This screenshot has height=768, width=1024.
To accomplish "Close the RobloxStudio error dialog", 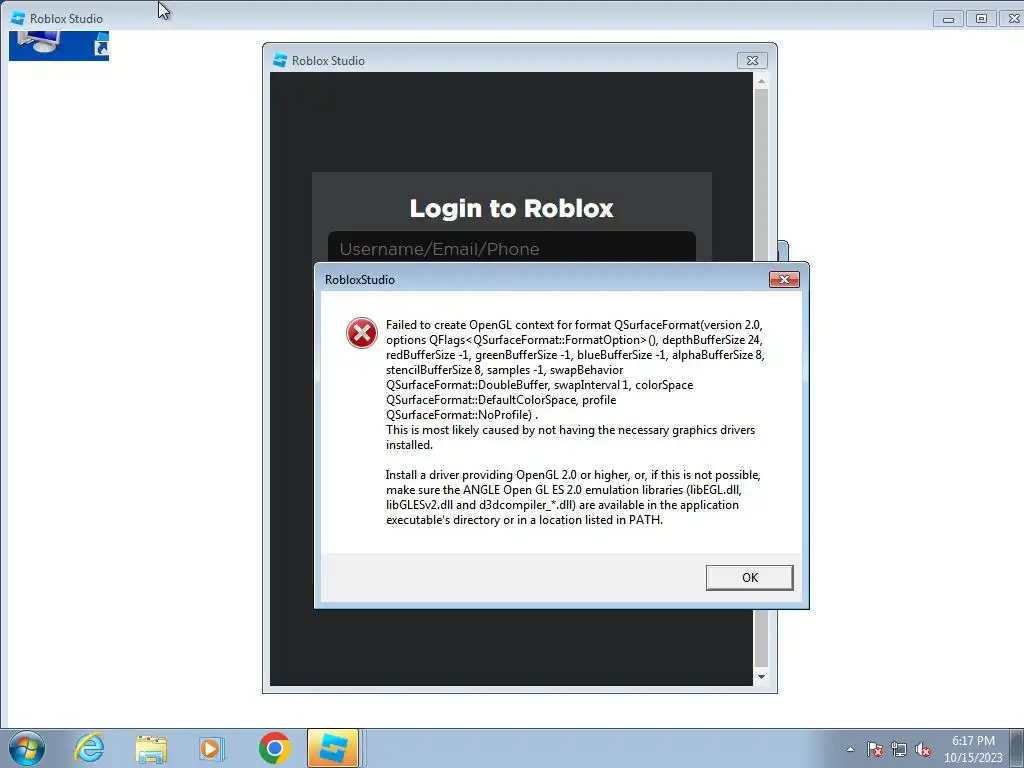I will coord(784,280).
